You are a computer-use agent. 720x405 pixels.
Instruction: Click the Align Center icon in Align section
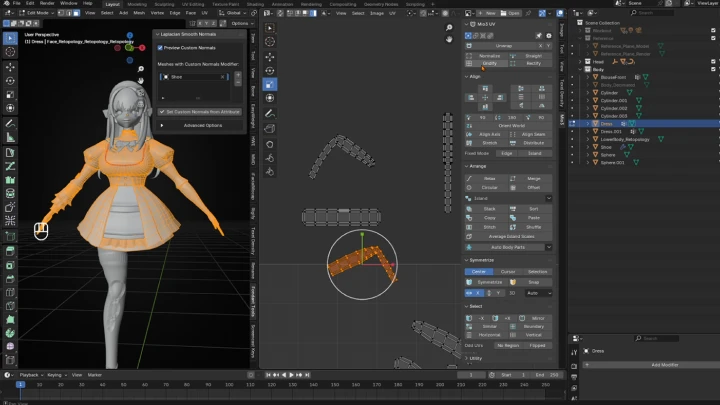click(485, 97)
